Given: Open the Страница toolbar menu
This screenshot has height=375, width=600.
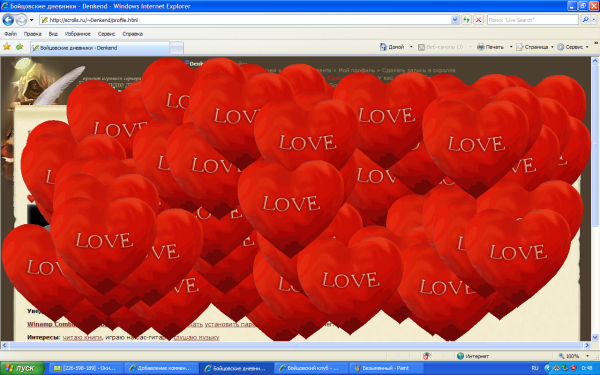Looking at the screenshot, I should click(535, 47).
